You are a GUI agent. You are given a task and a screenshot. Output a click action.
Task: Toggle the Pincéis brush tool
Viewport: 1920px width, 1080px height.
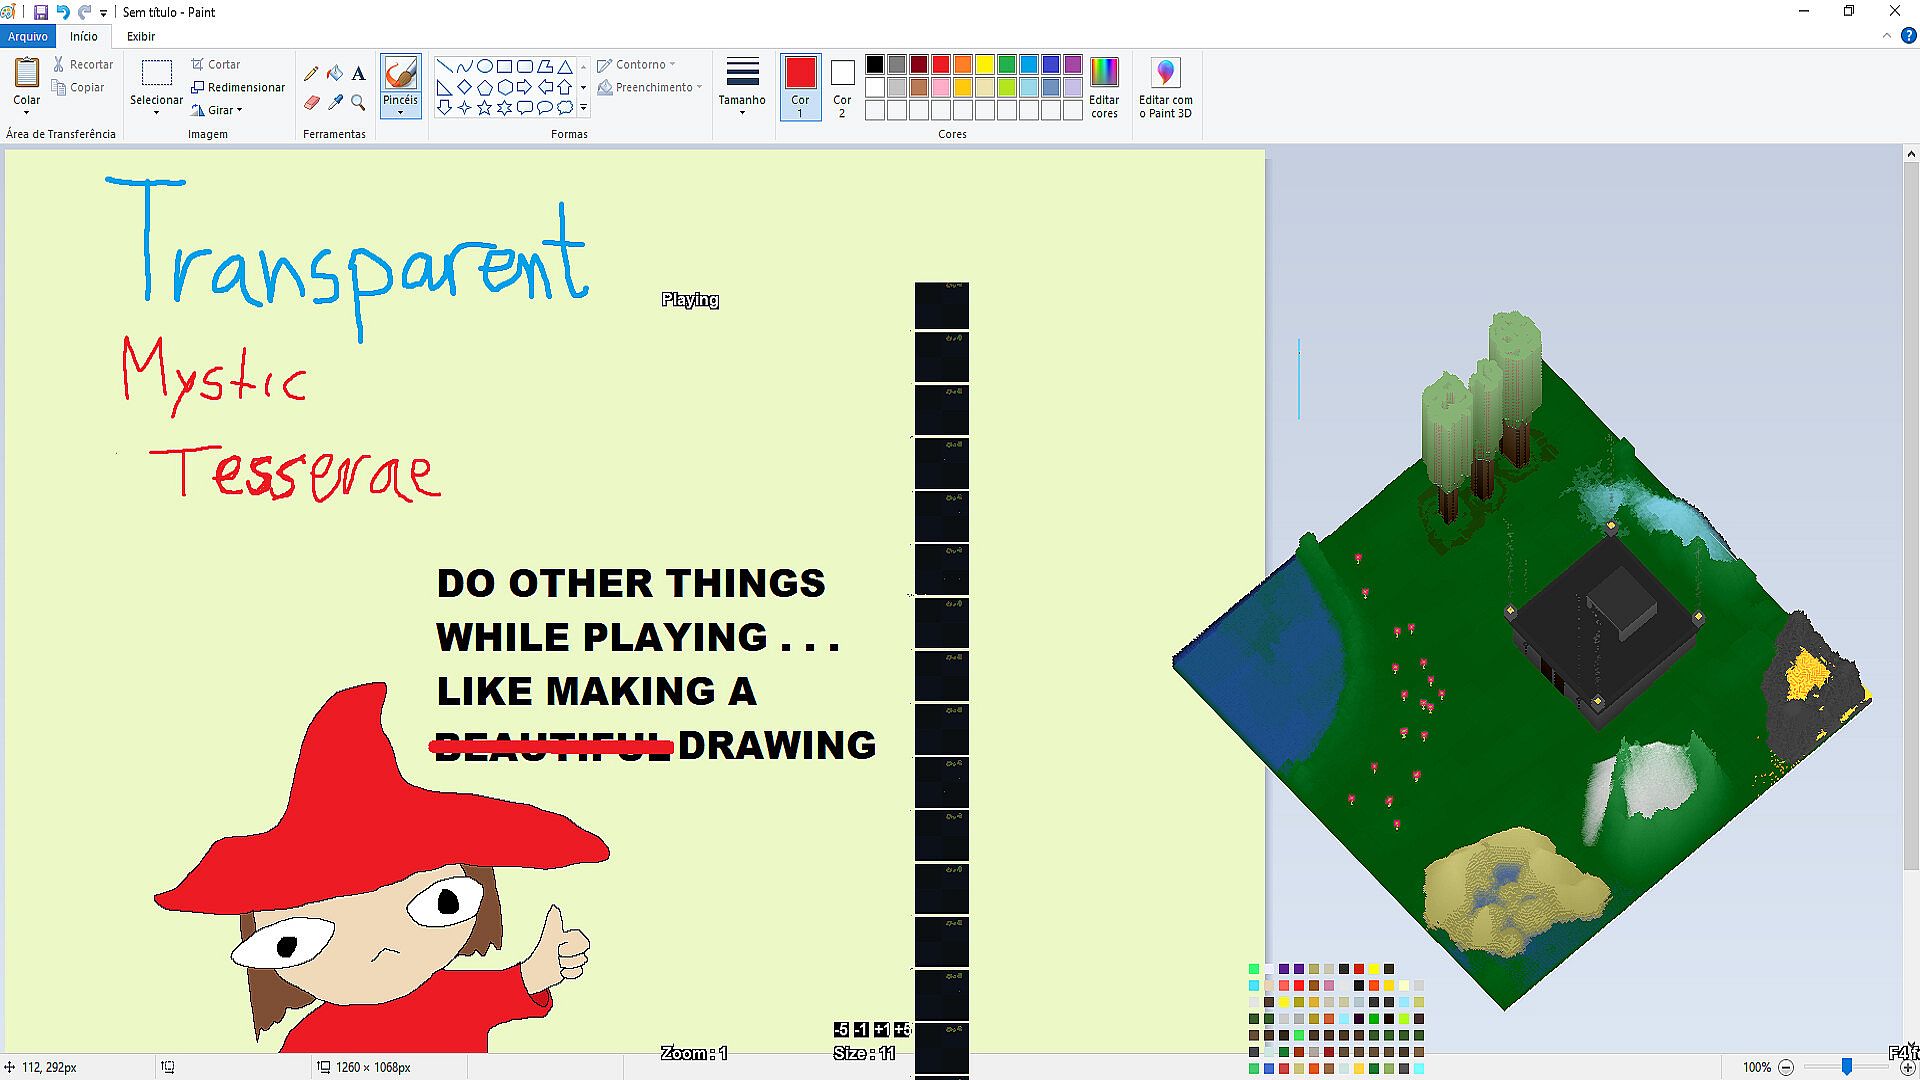tap(400, 73)
